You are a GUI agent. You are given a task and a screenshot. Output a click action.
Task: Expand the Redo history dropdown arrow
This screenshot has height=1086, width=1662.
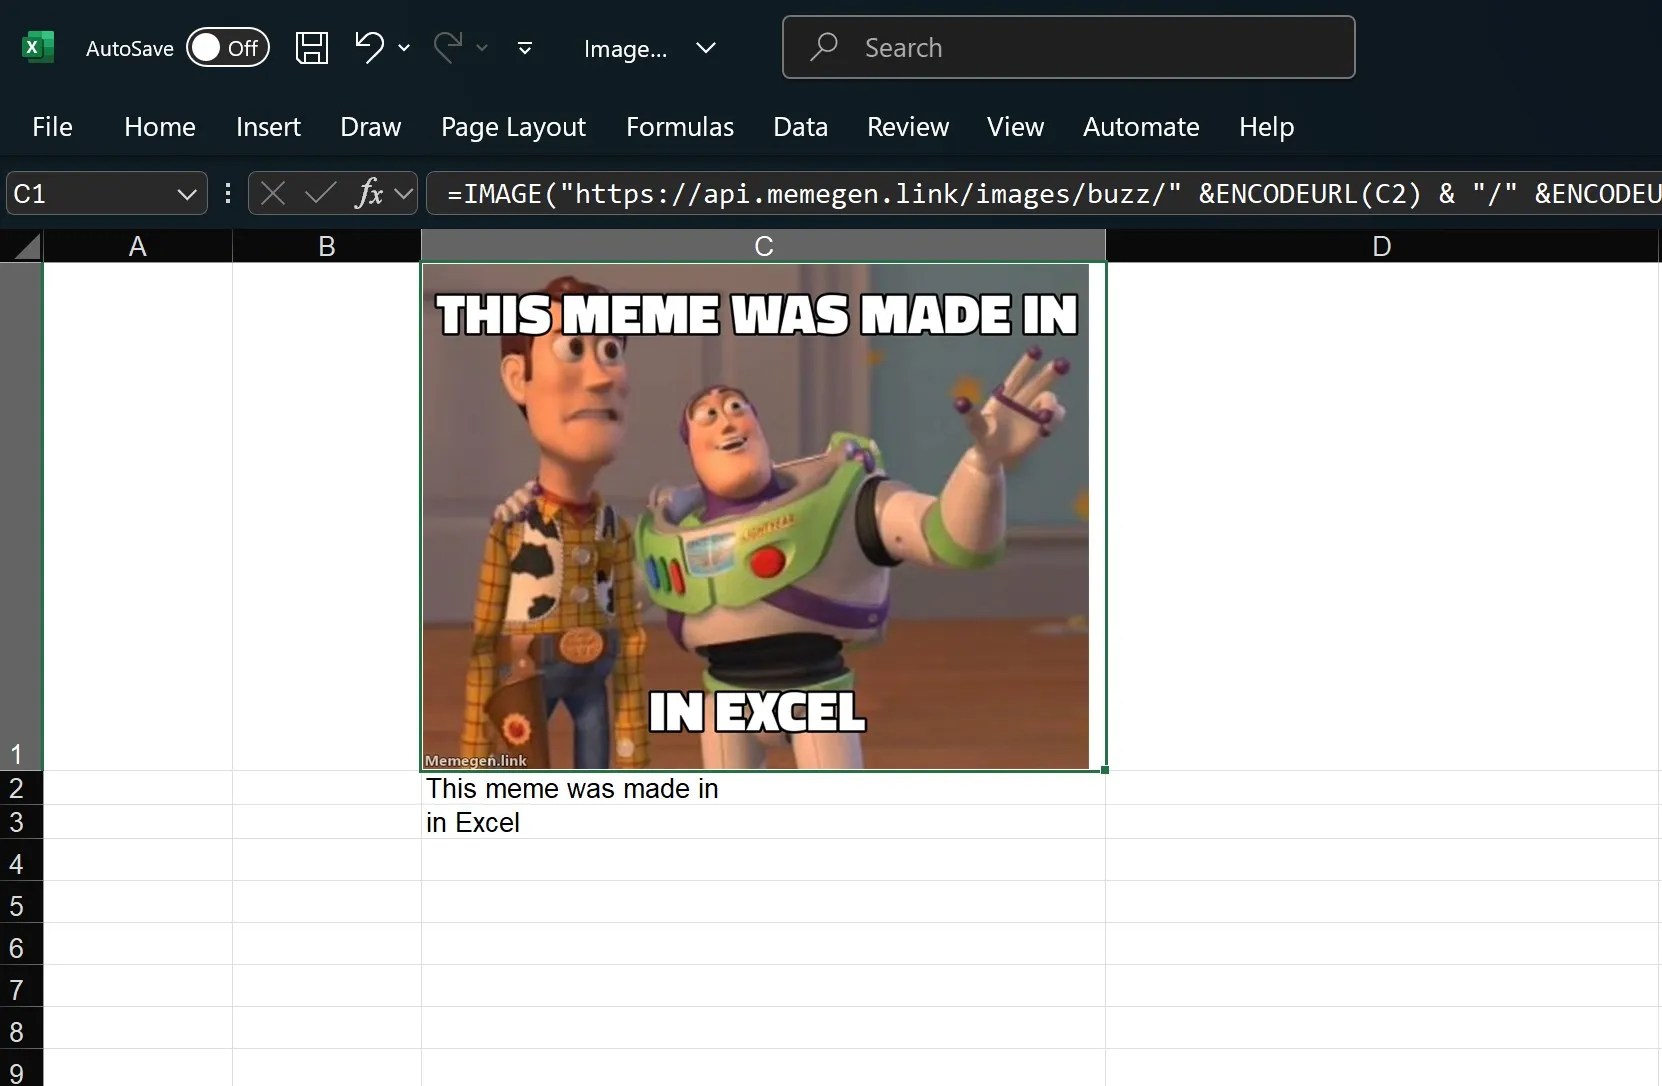482,47
